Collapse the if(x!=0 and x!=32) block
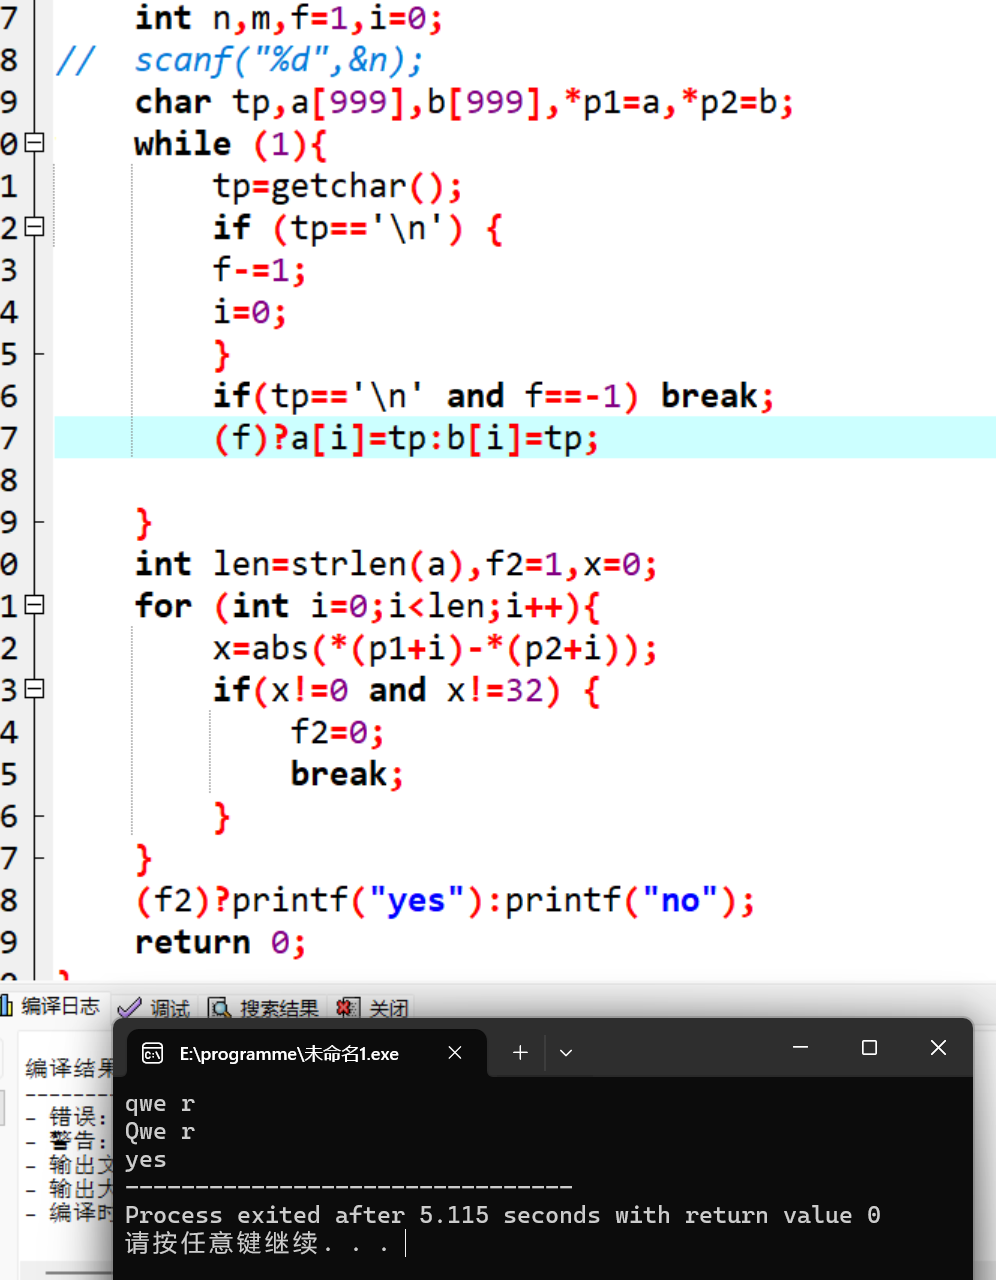 [x=35, y=689]
